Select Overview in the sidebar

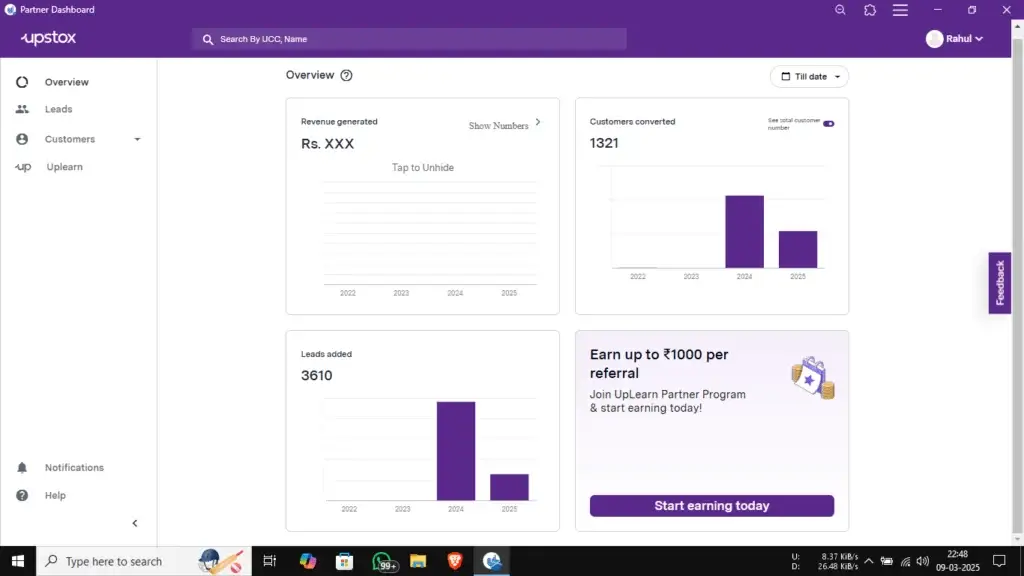pyautogui.click(x=66, y=82)
